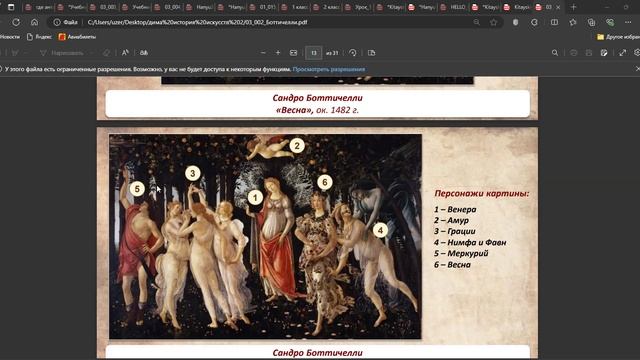Image resolution: width=640 pixels, height=360 pixels.
Task: Zoom in on the PDF
Action: click(278, 53)
